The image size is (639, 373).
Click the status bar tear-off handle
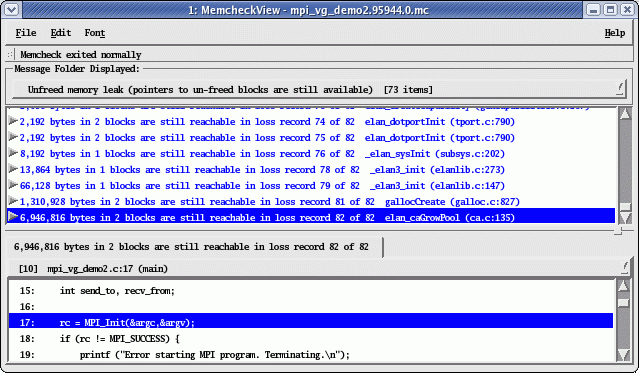click(x=10, y=55)
